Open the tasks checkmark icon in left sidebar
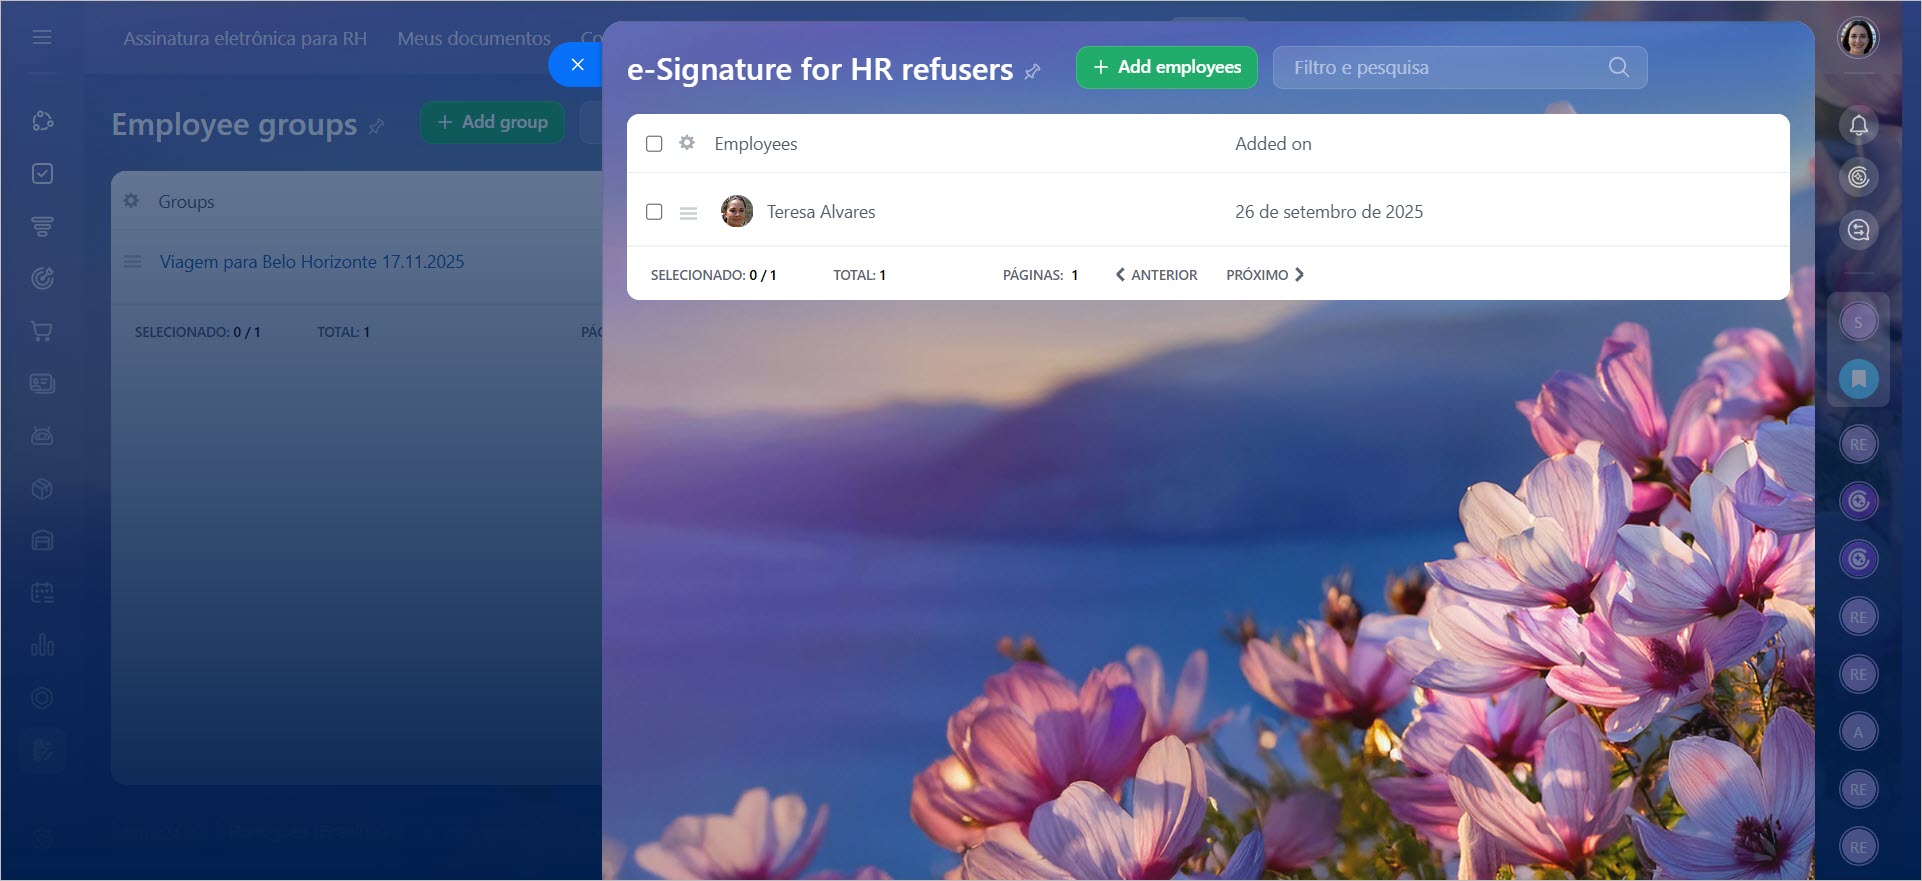The width and height of the screenshot is (1922, 881). click(x=42, y=174)
